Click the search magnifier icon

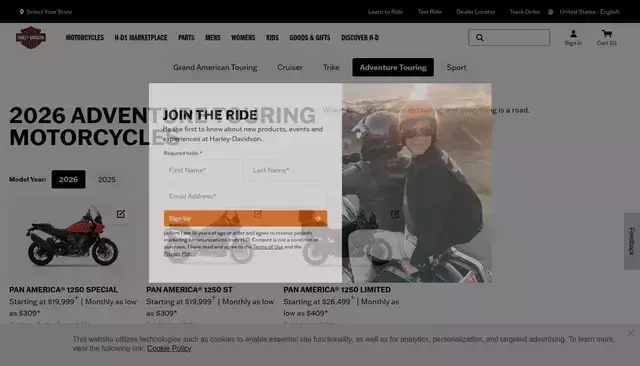(480, 38)
